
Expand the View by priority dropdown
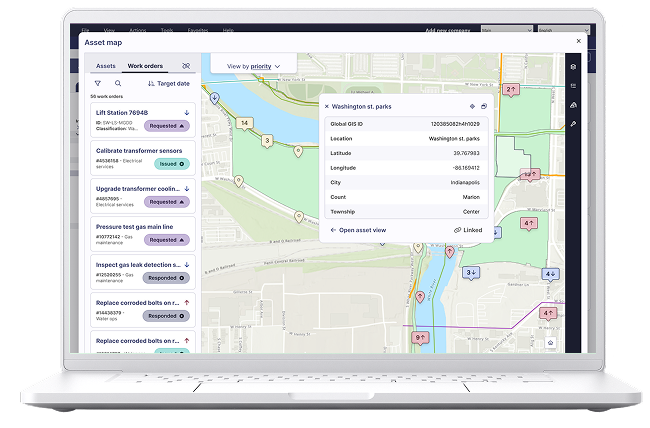(254, 66)
